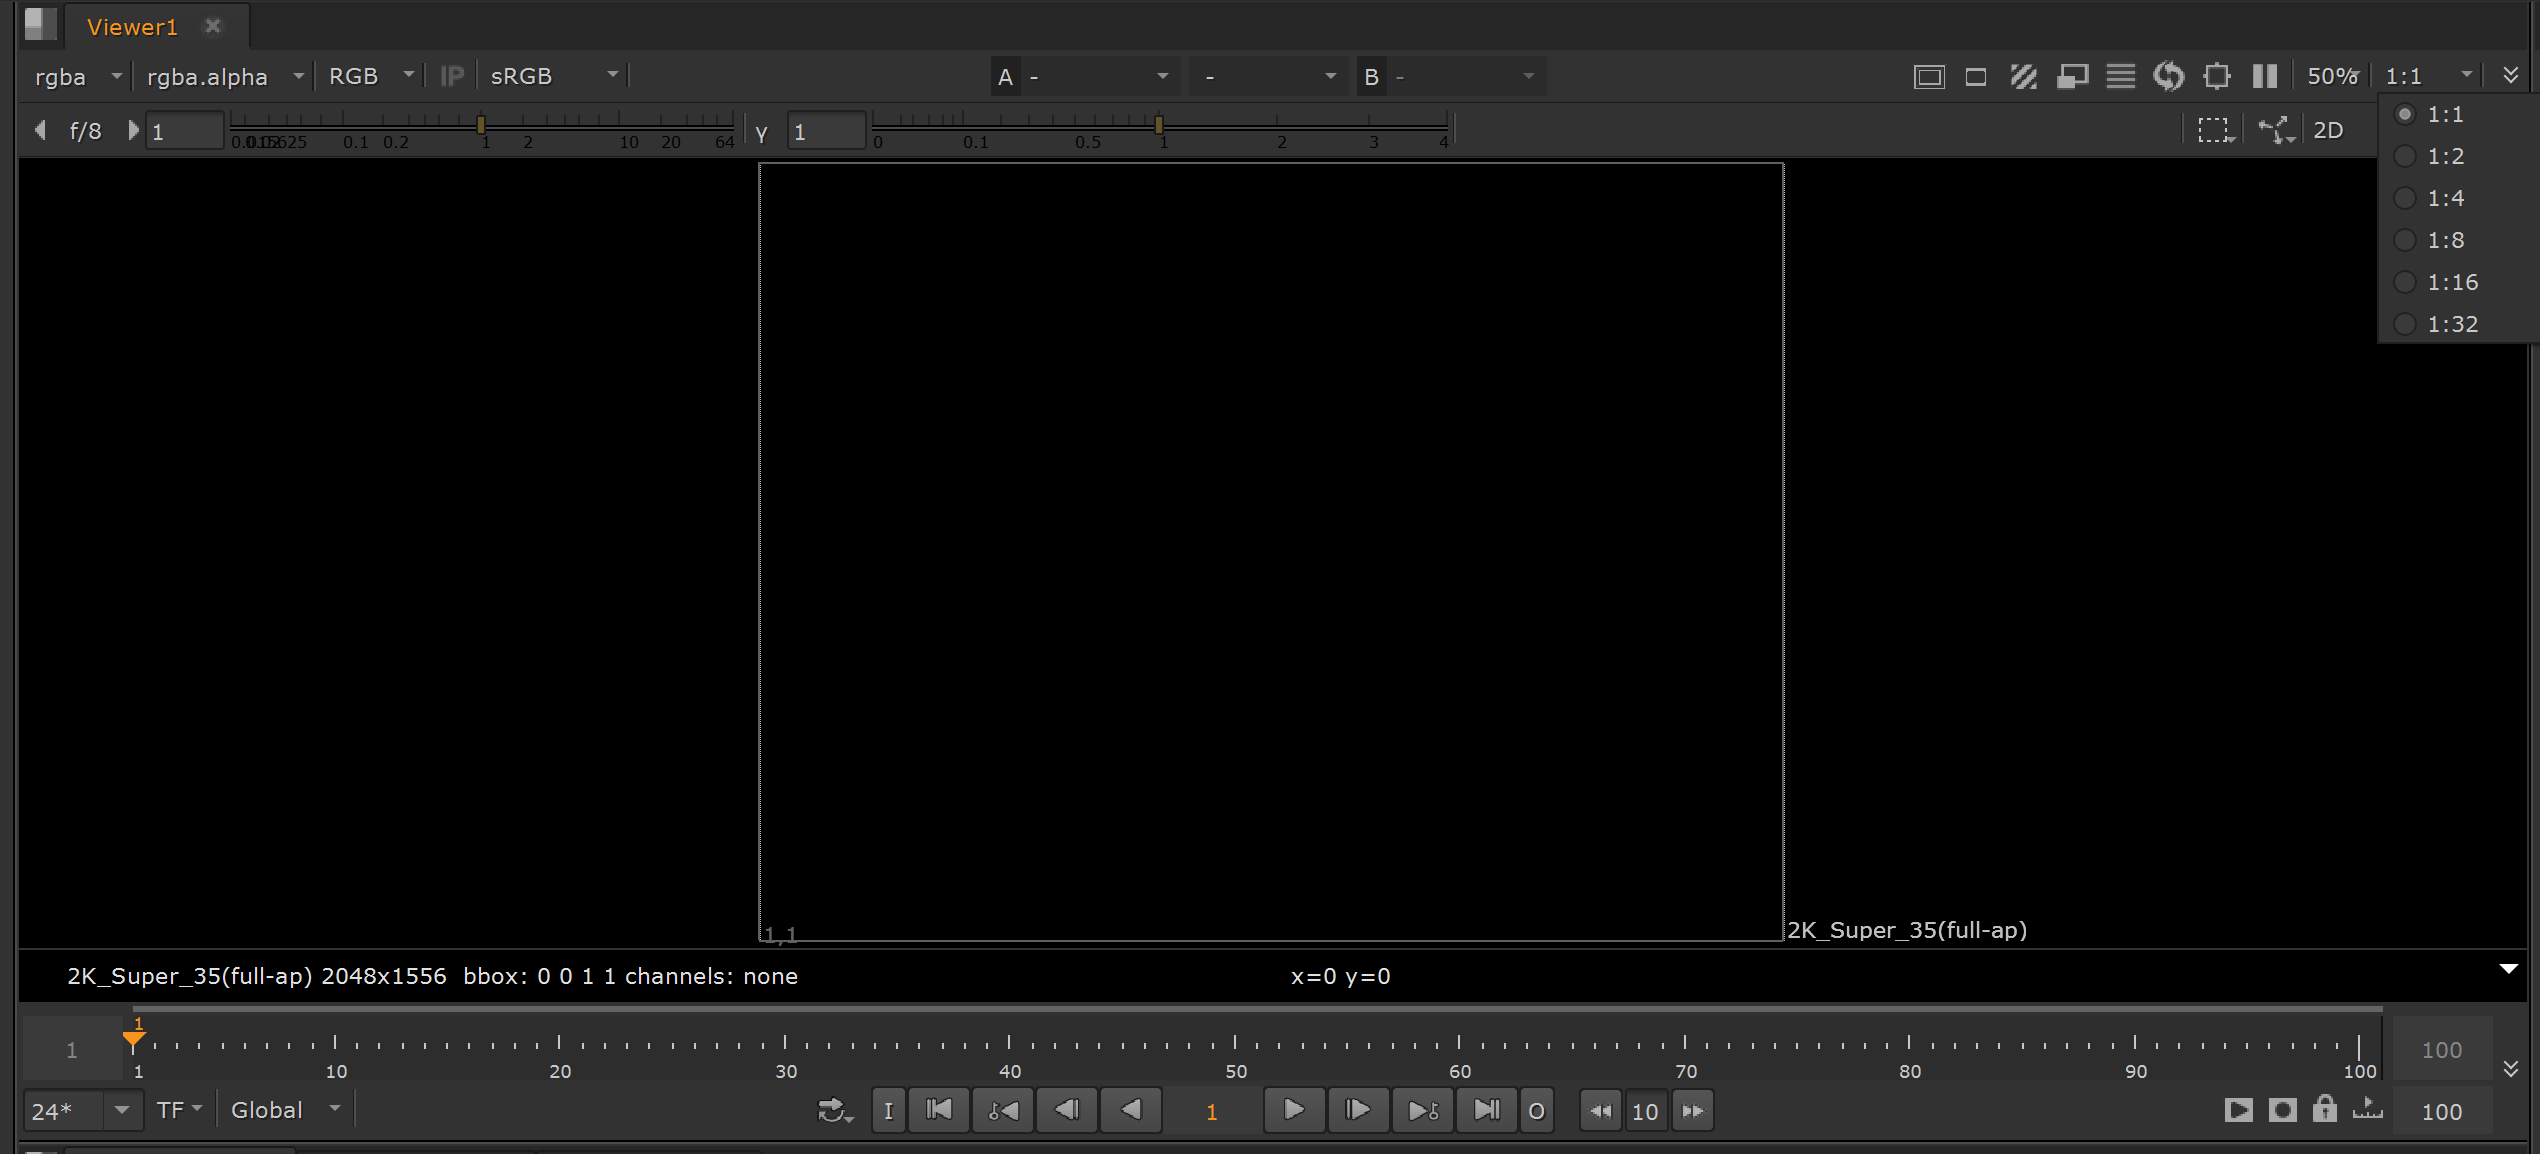Screen dimensions: 2540x1154
Task: Click the 2D view mode button
Action: coord(2330,129)
